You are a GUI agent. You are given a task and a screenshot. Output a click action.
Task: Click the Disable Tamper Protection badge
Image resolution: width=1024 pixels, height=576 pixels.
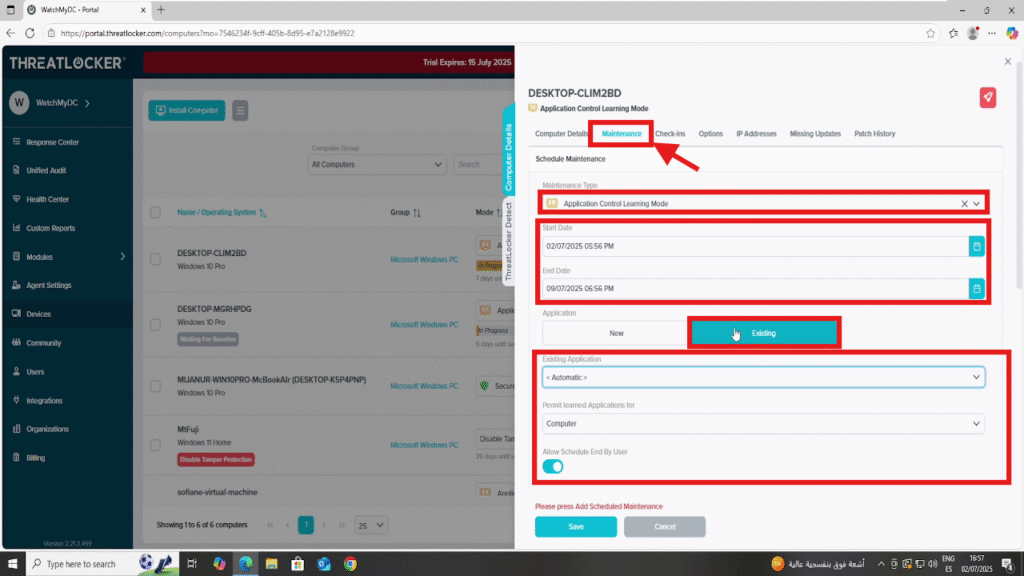pyautogui.click(x=216, y=460)
